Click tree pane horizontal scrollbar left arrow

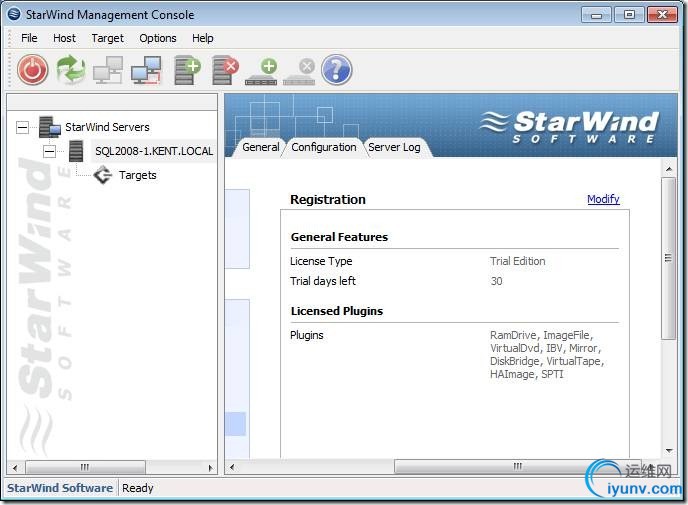click(14, 467)
